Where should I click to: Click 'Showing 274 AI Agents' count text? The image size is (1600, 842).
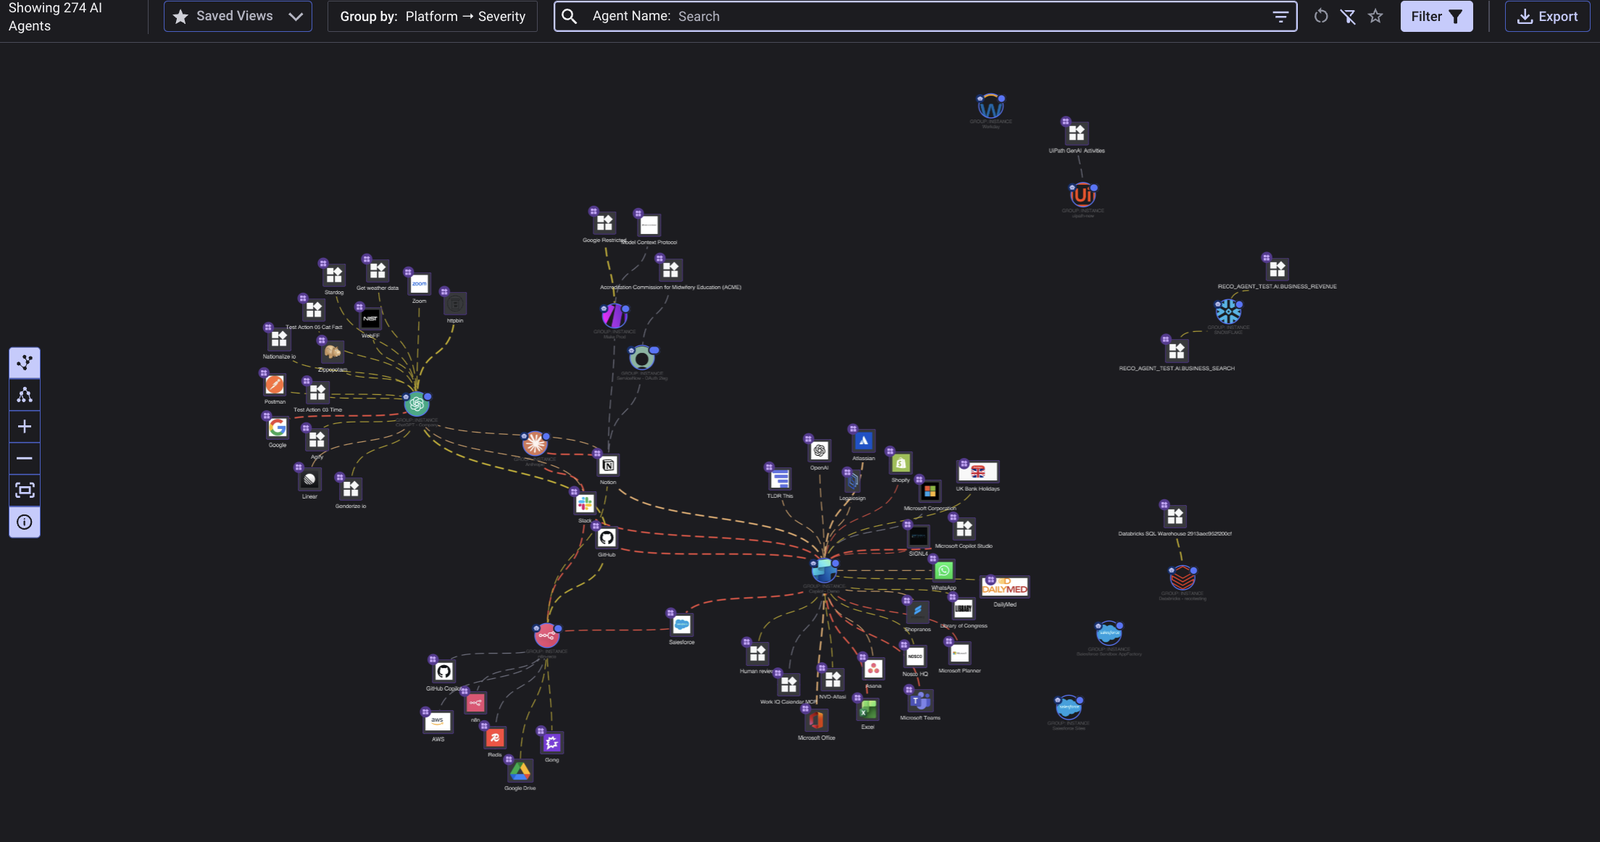coord(55,16)
